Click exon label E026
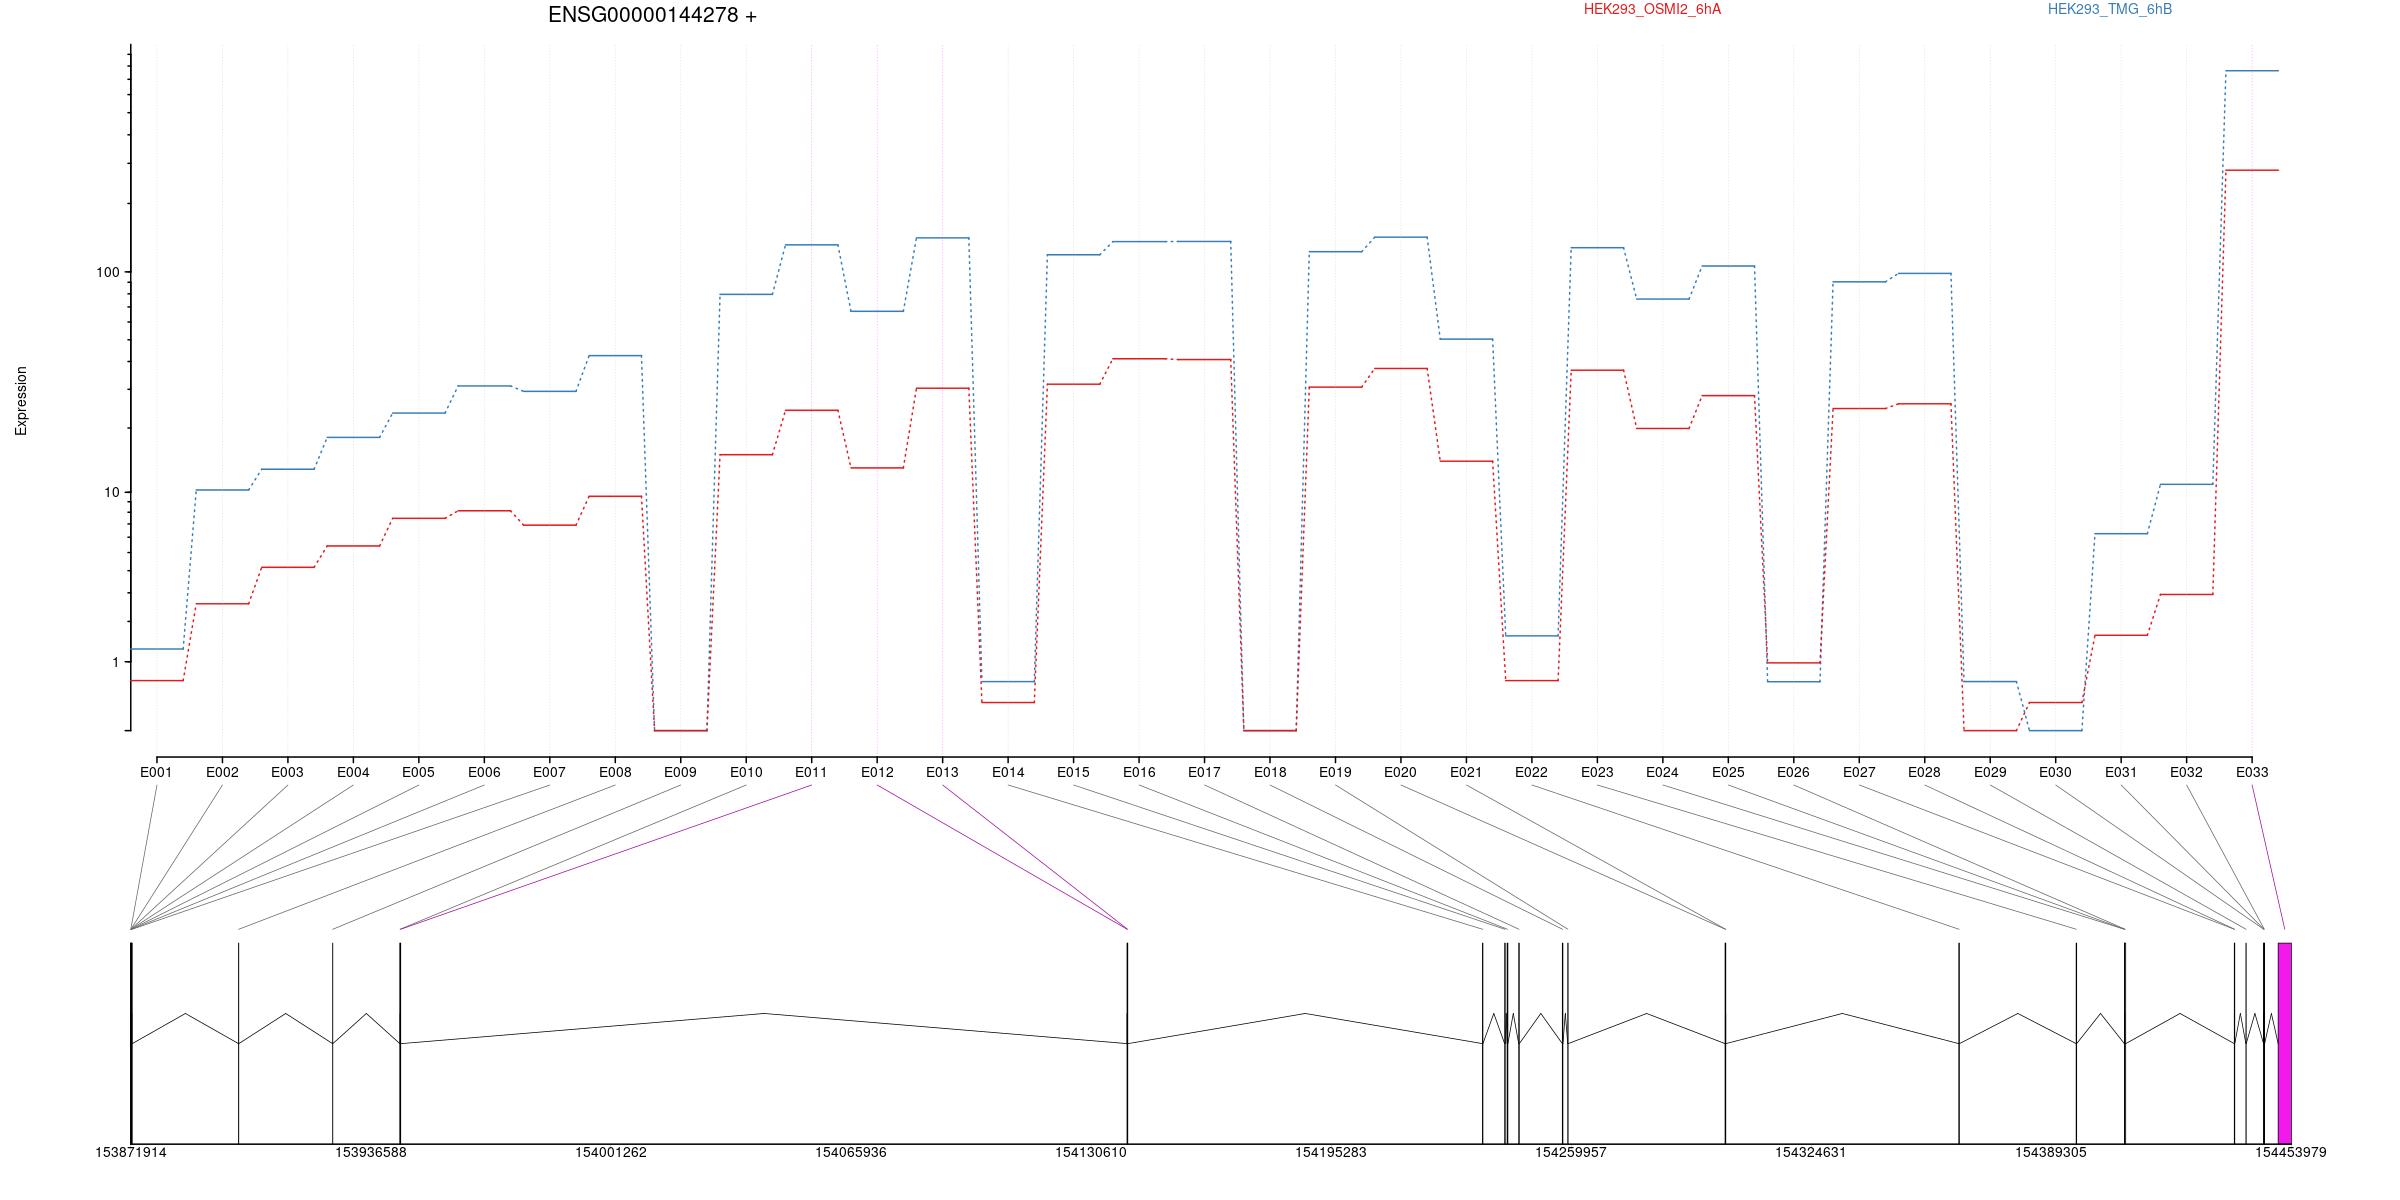Image resolution: width=2400 pixels, height=1200 pixels. 1793,772
